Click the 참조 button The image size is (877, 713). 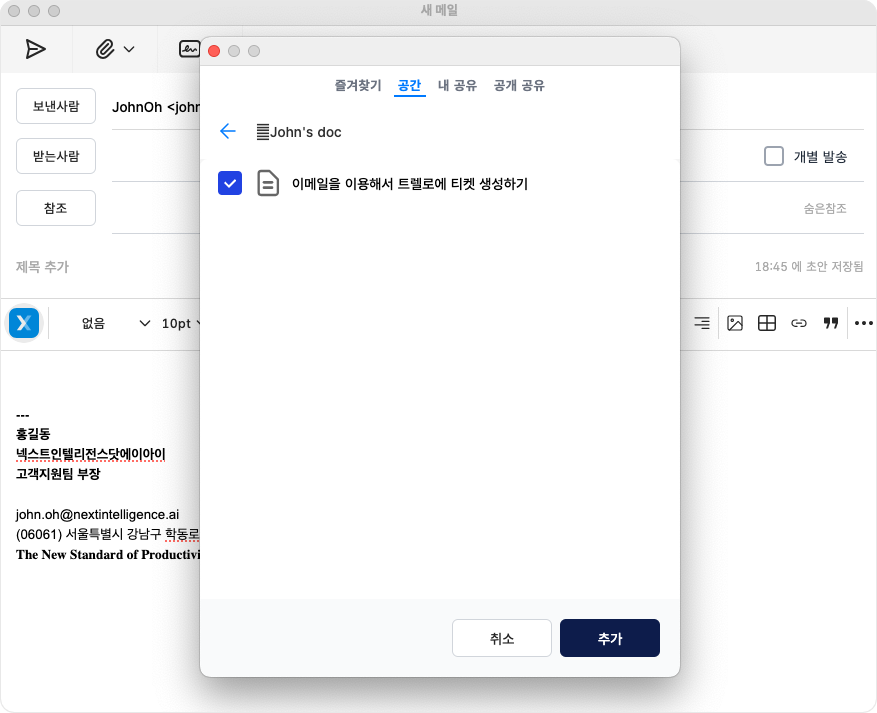point(56,208)
